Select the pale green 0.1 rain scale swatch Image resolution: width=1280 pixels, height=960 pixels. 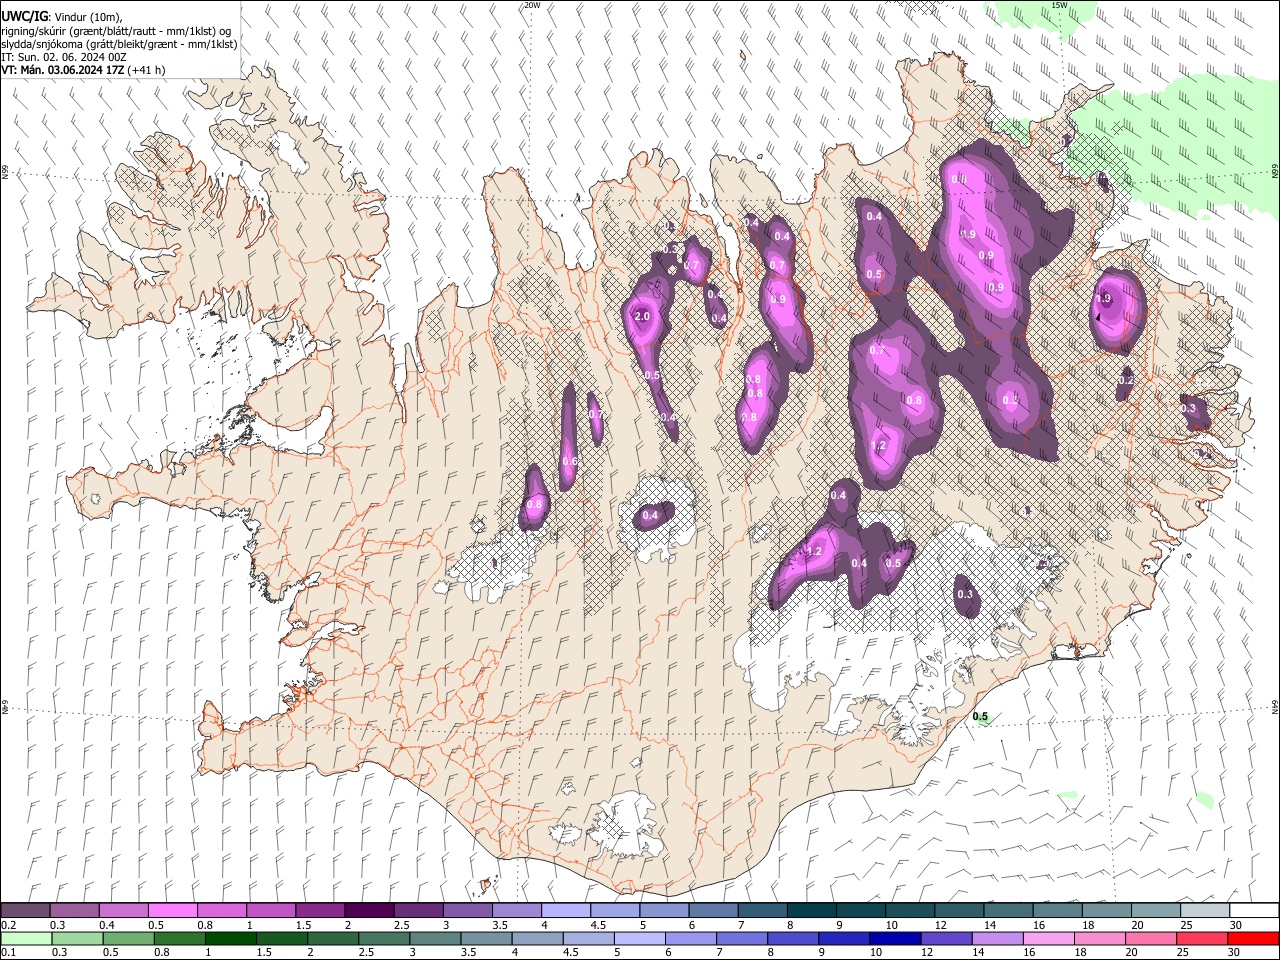tap(26, 938)
